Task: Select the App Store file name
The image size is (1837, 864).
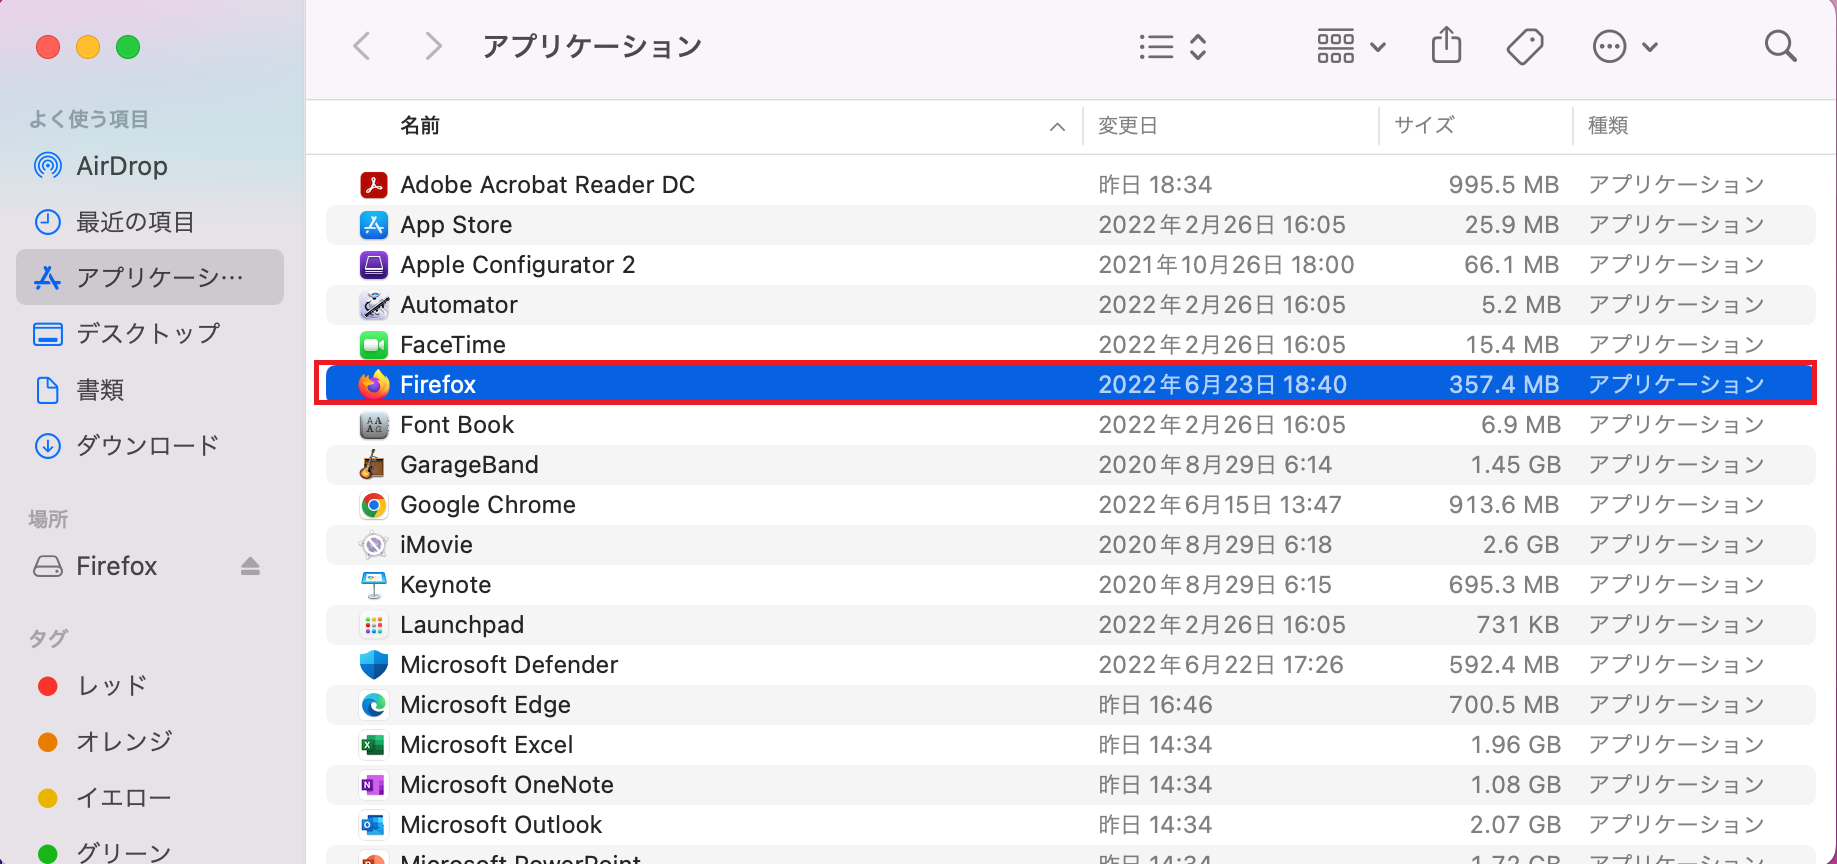Action: tap(456, 225)
